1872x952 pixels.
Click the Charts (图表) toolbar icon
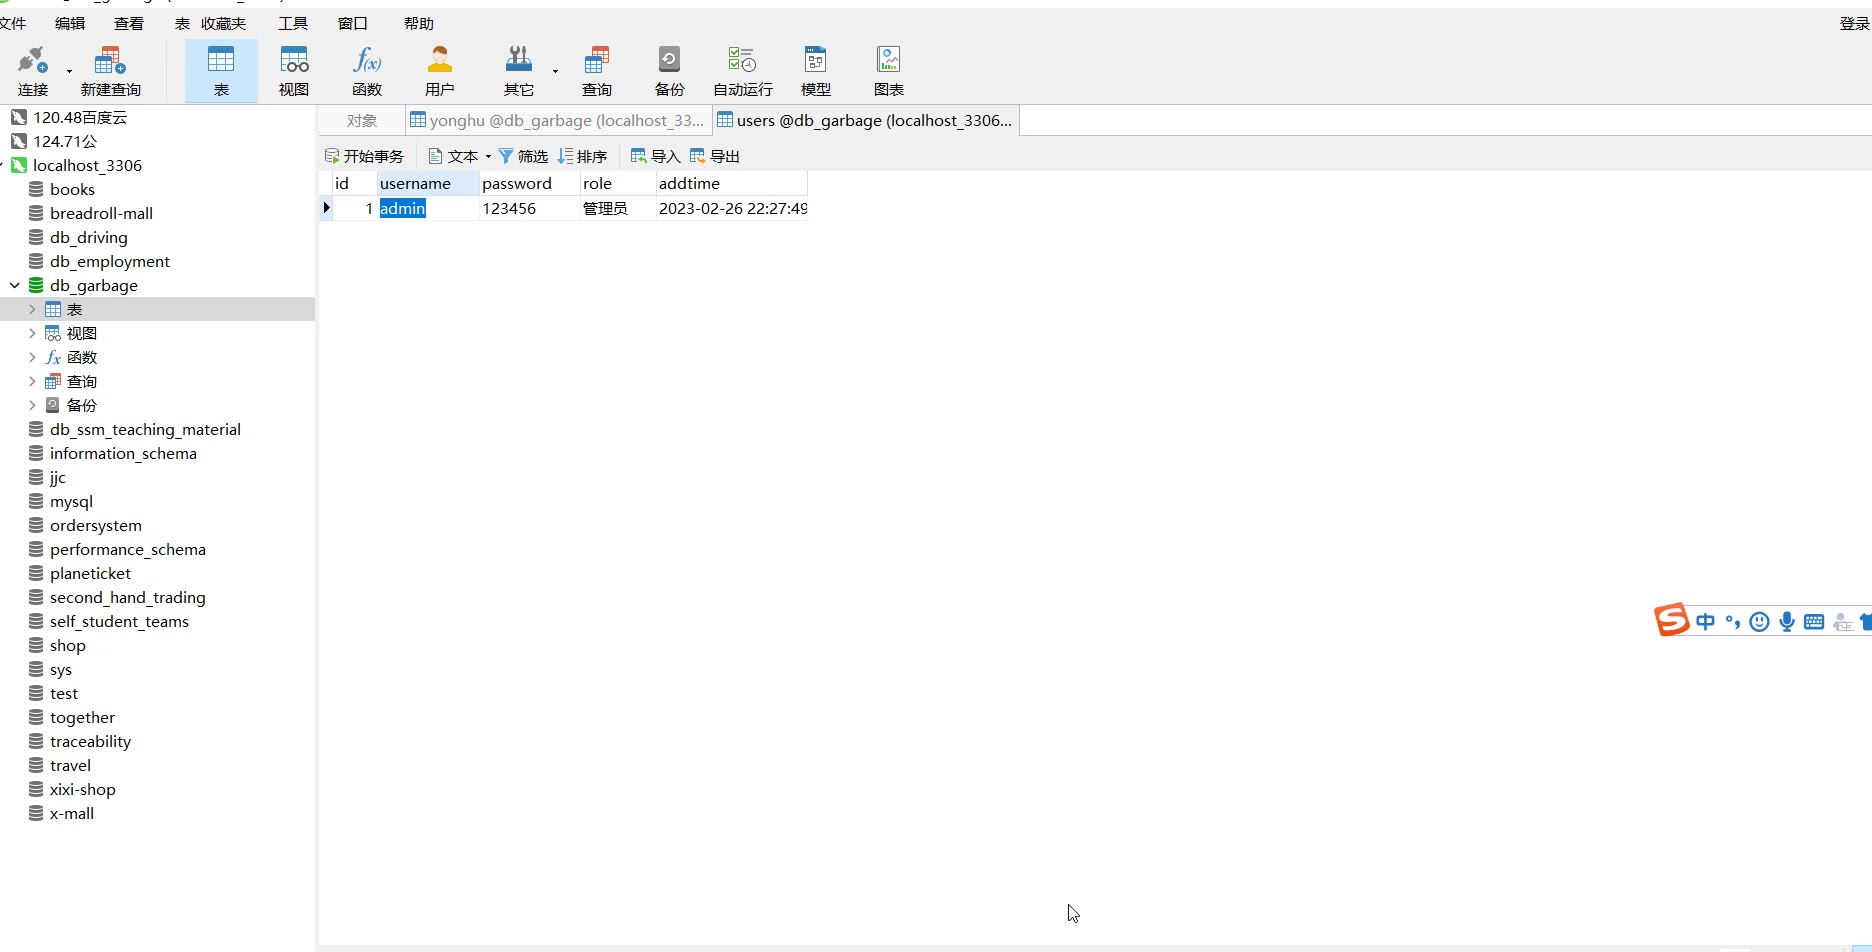point(888,70)
